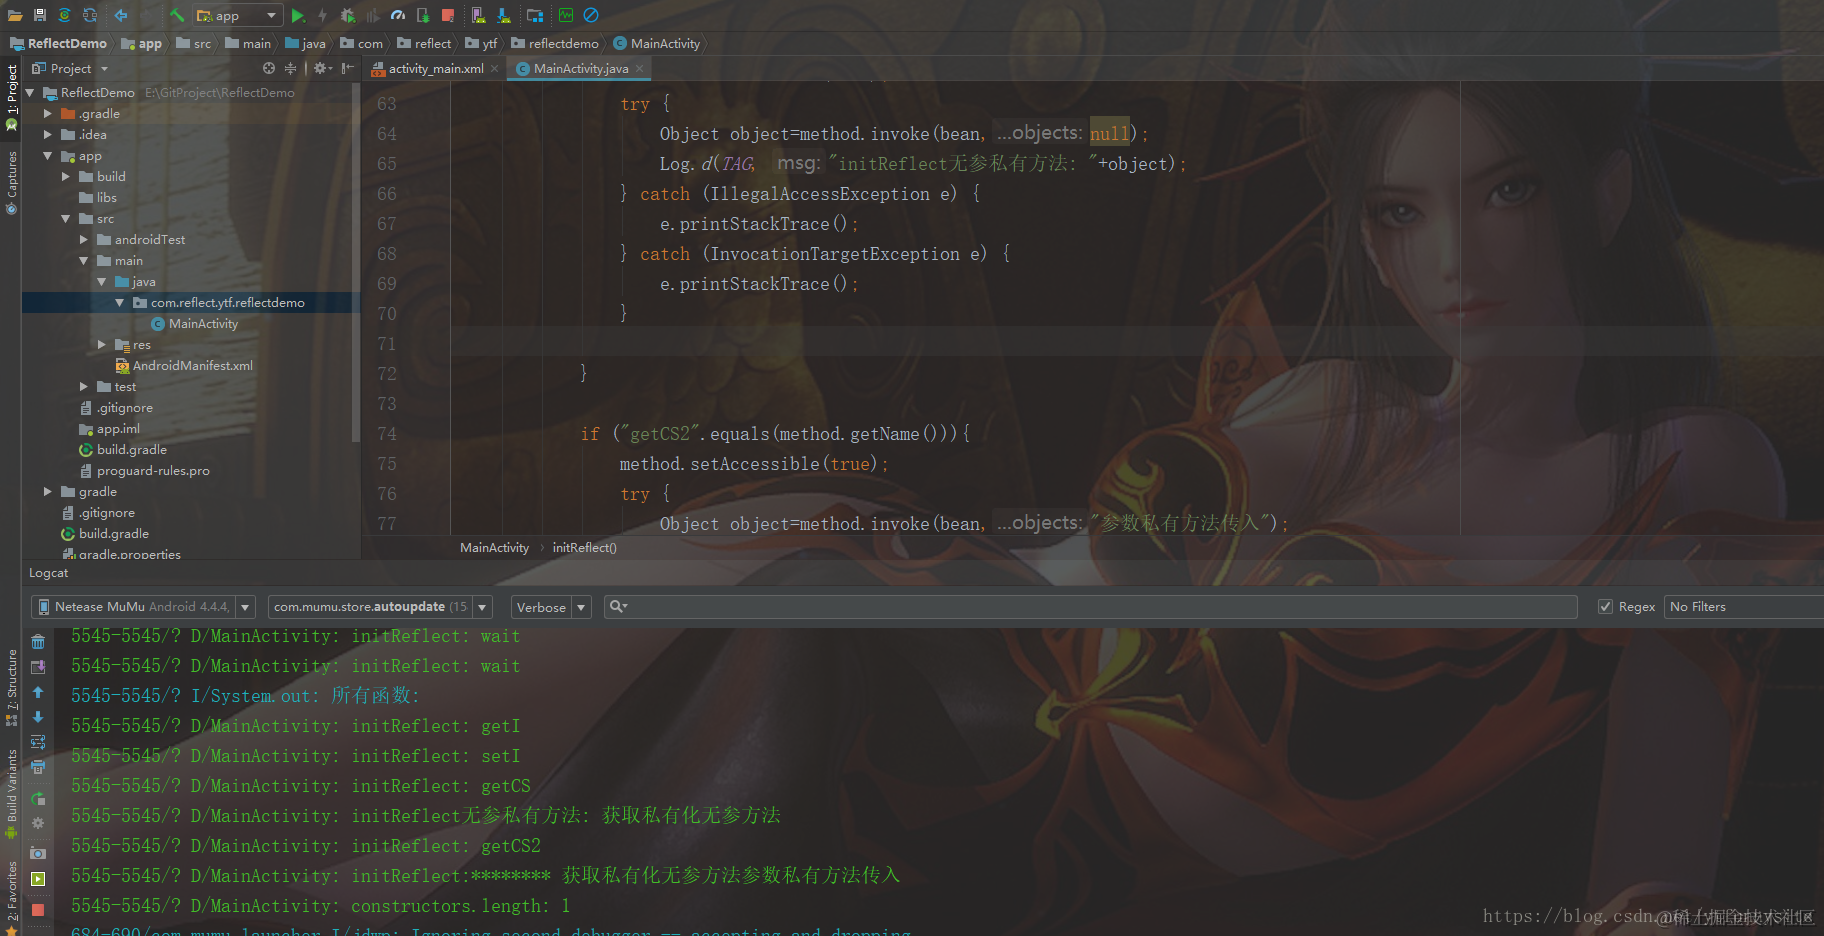Collapse the app module node

click(47, 156)
